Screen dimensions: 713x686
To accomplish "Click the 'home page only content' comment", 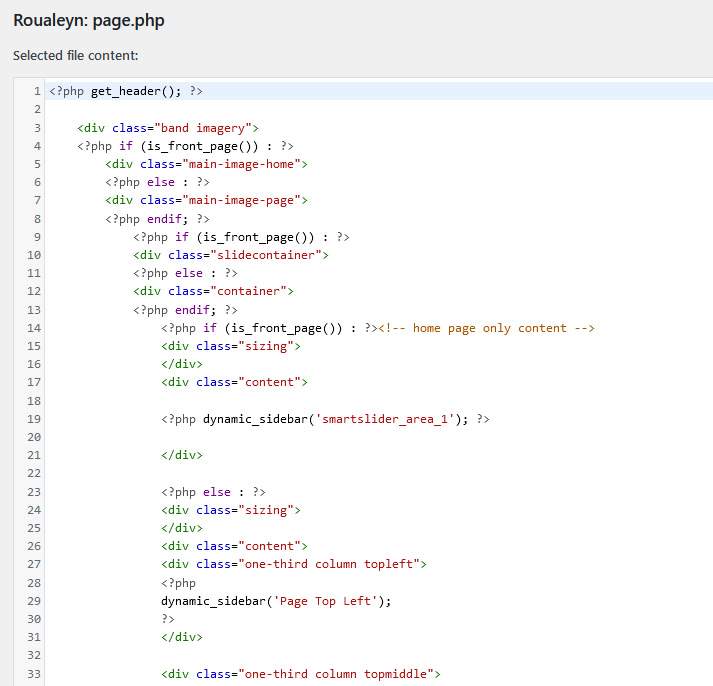I will pos(486,328).
